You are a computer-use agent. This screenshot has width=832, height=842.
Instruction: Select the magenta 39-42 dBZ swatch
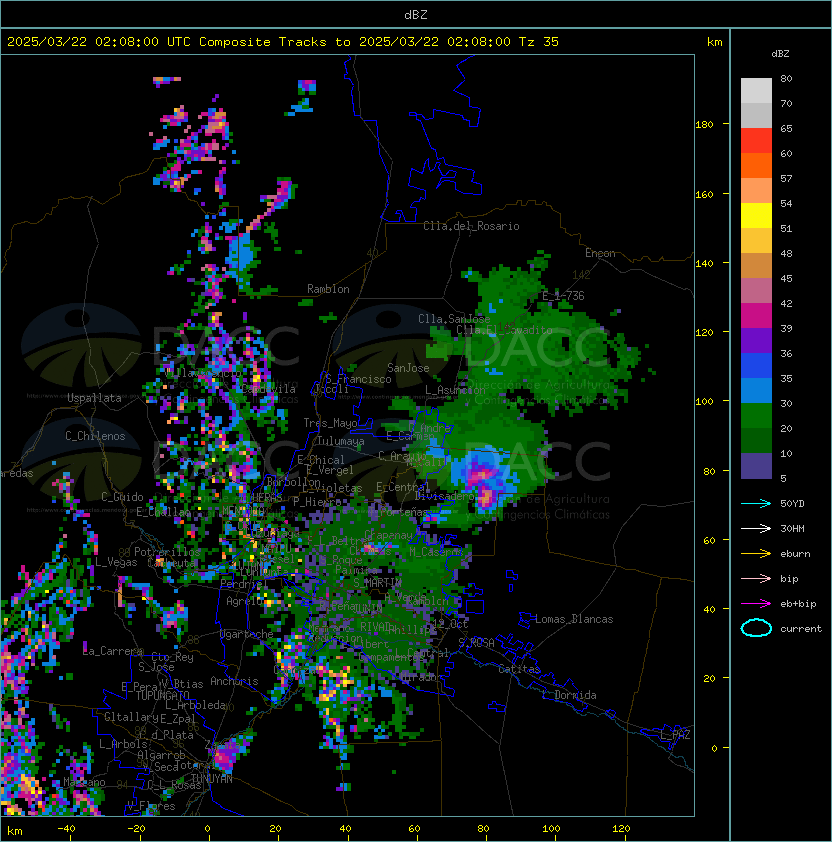pos(756,316)
